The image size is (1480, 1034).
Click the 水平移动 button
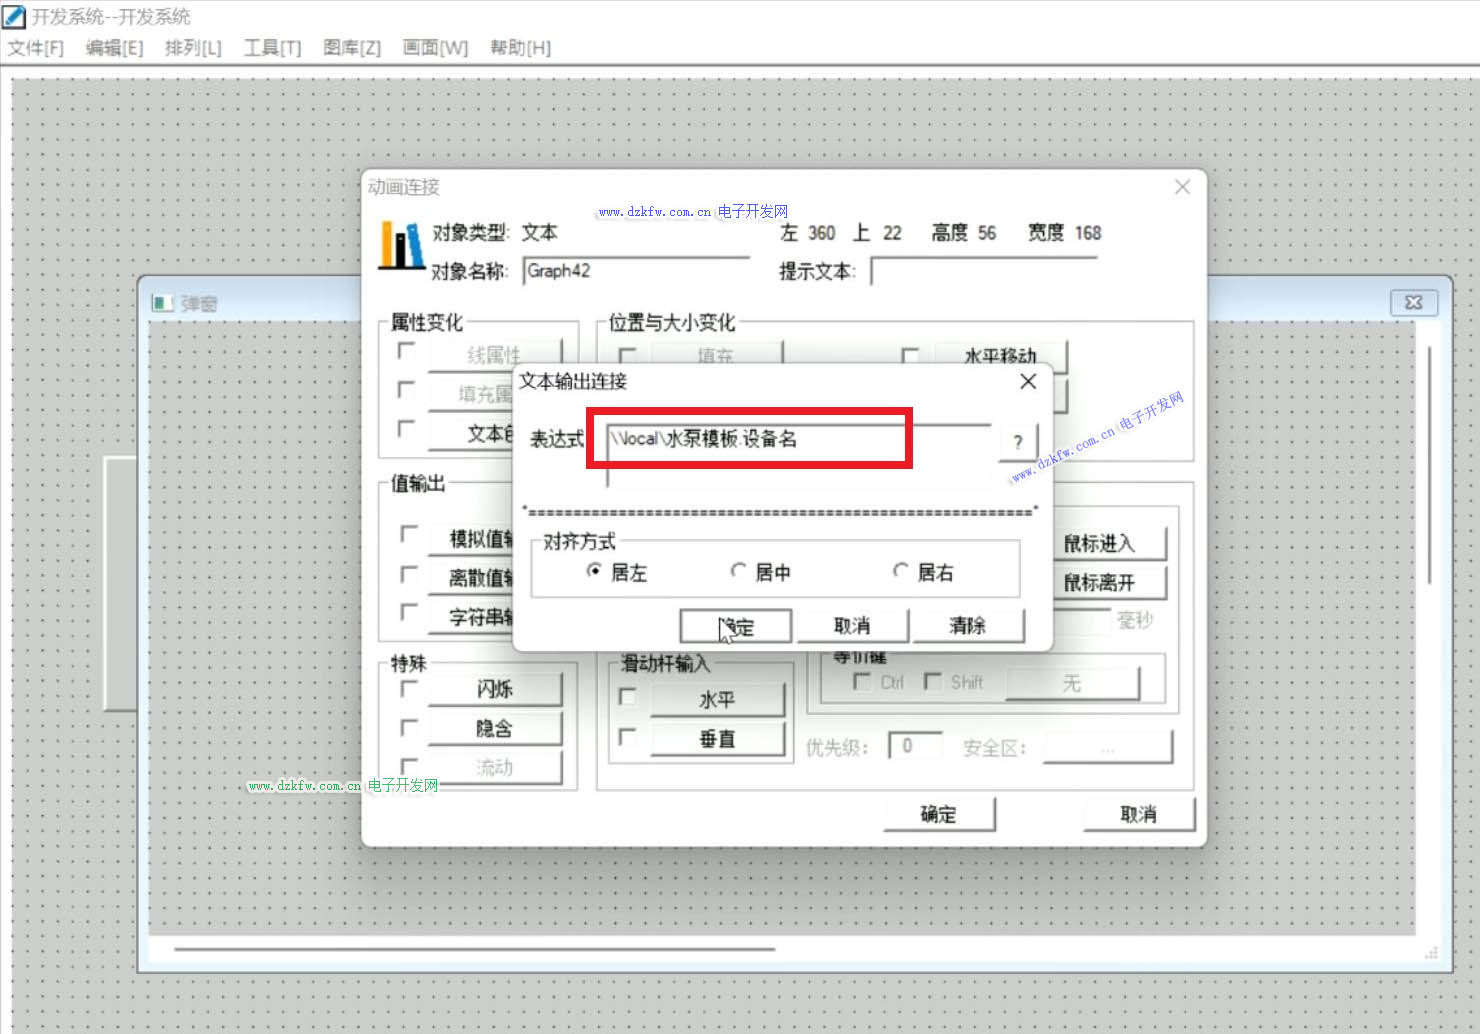pos(1001,355)
